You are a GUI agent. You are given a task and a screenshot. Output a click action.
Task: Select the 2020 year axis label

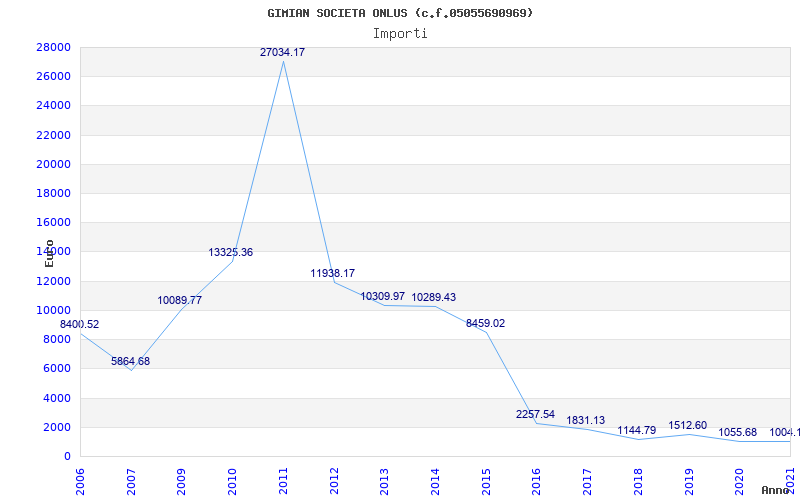(x=740, y=481)
